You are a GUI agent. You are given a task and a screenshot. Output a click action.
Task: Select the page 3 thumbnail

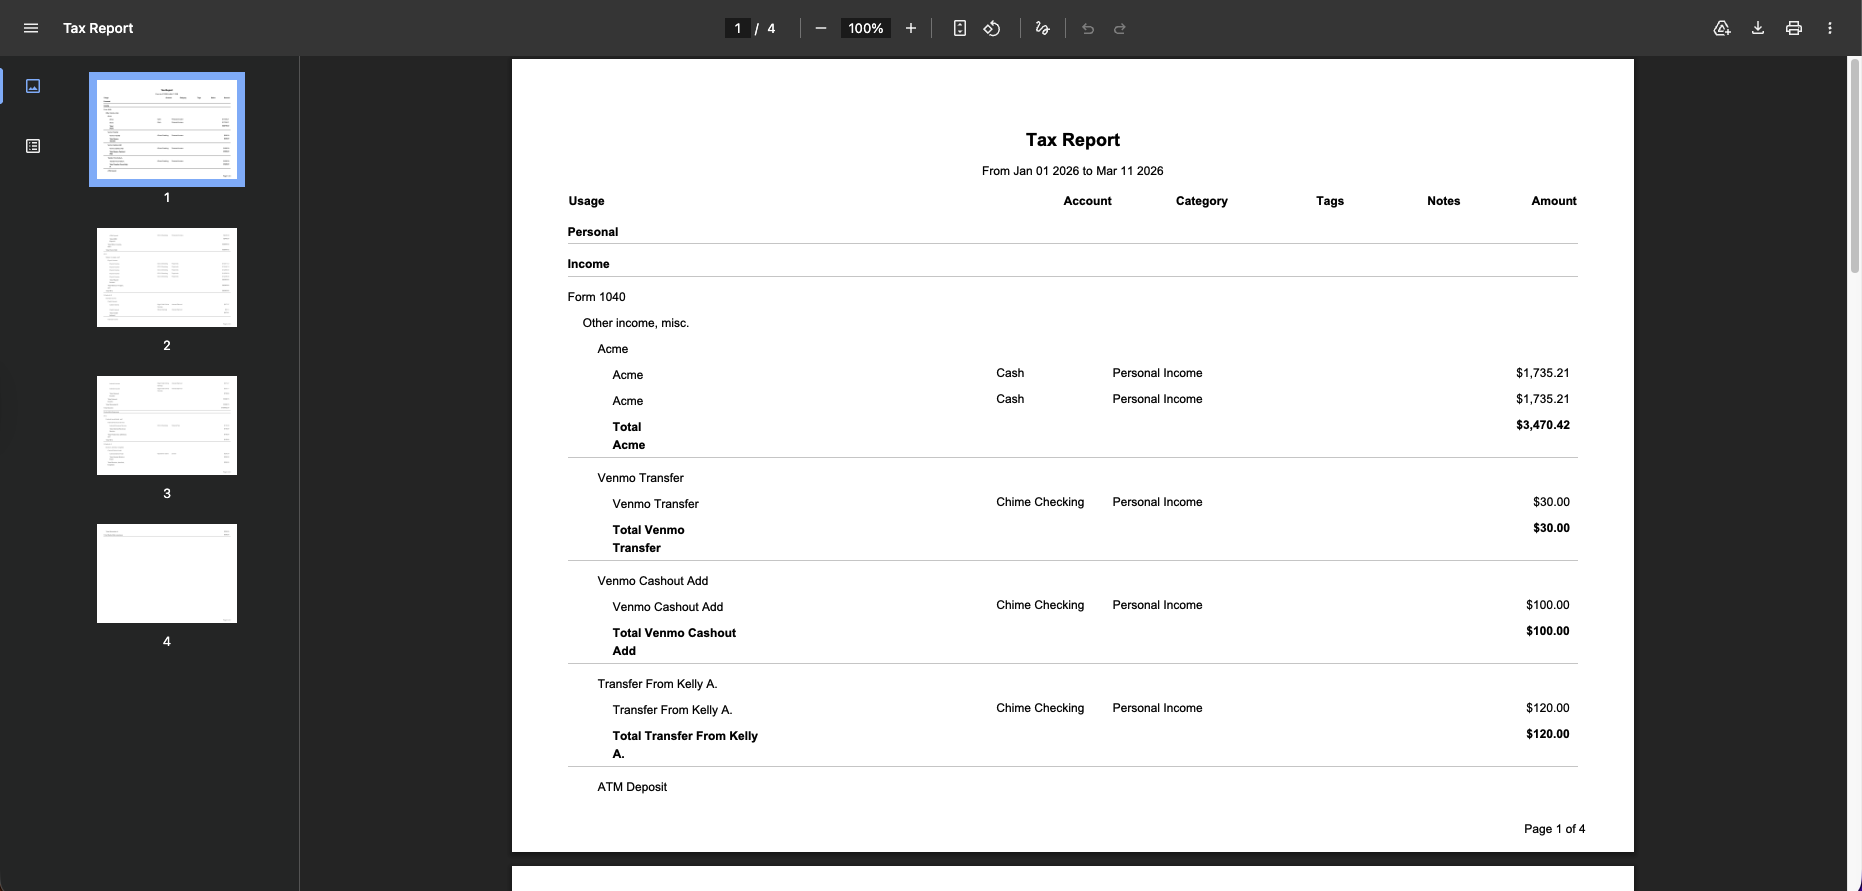point(167,425)
